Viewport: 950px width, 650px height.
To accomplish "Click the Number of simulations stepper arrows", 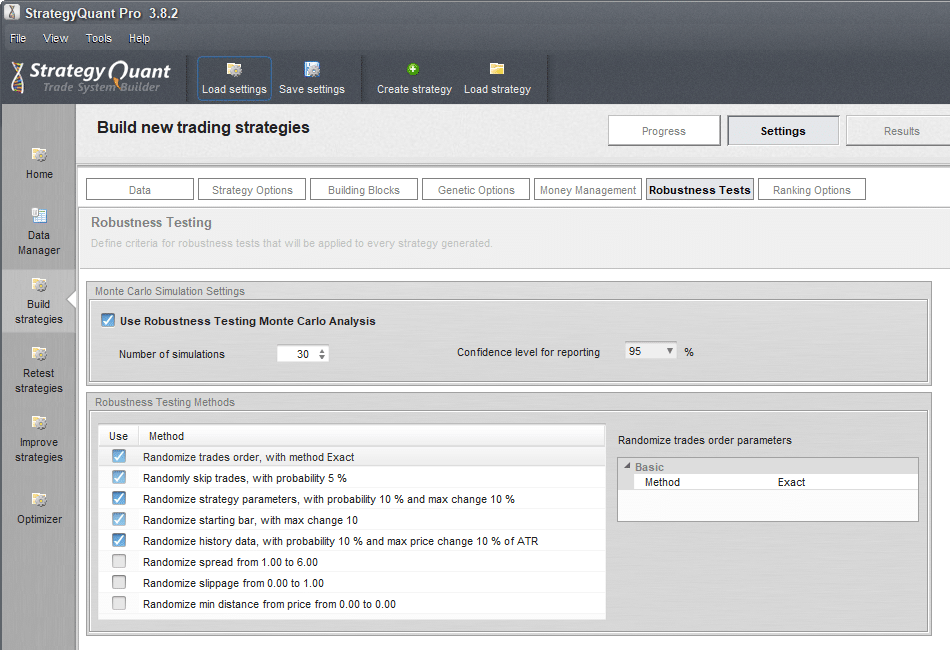I will pos(322,354).
